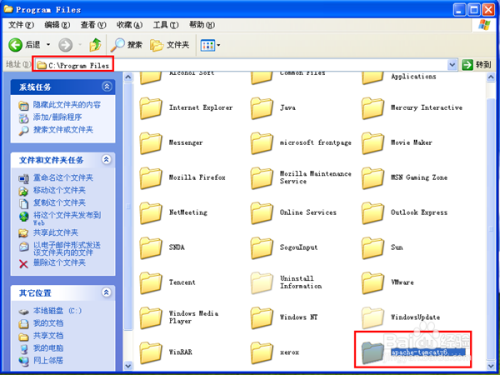Click the email-this-folder's-files link
The height and width of the screenshot is (375, 500).
click(x=67, y=249)
